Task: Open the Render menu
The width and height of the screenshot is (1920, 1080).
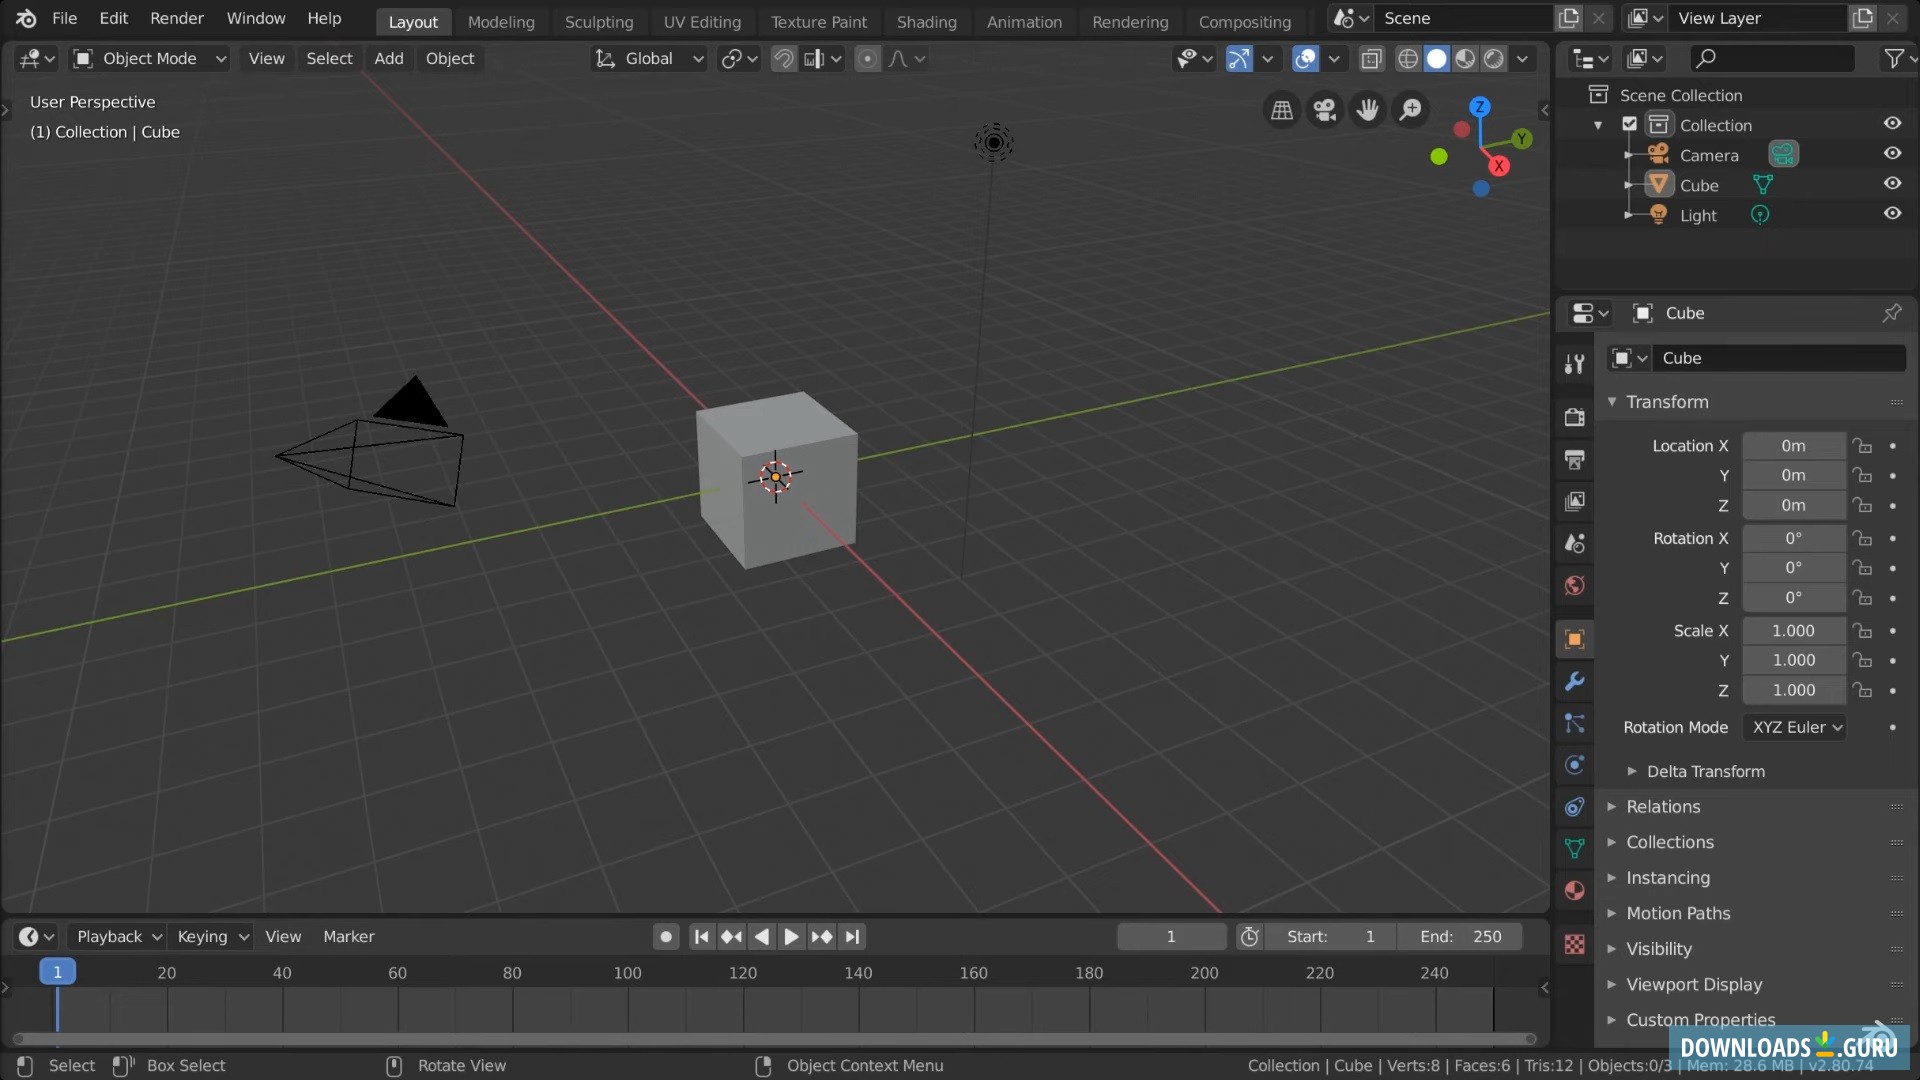Action: (x=176, y=18)
